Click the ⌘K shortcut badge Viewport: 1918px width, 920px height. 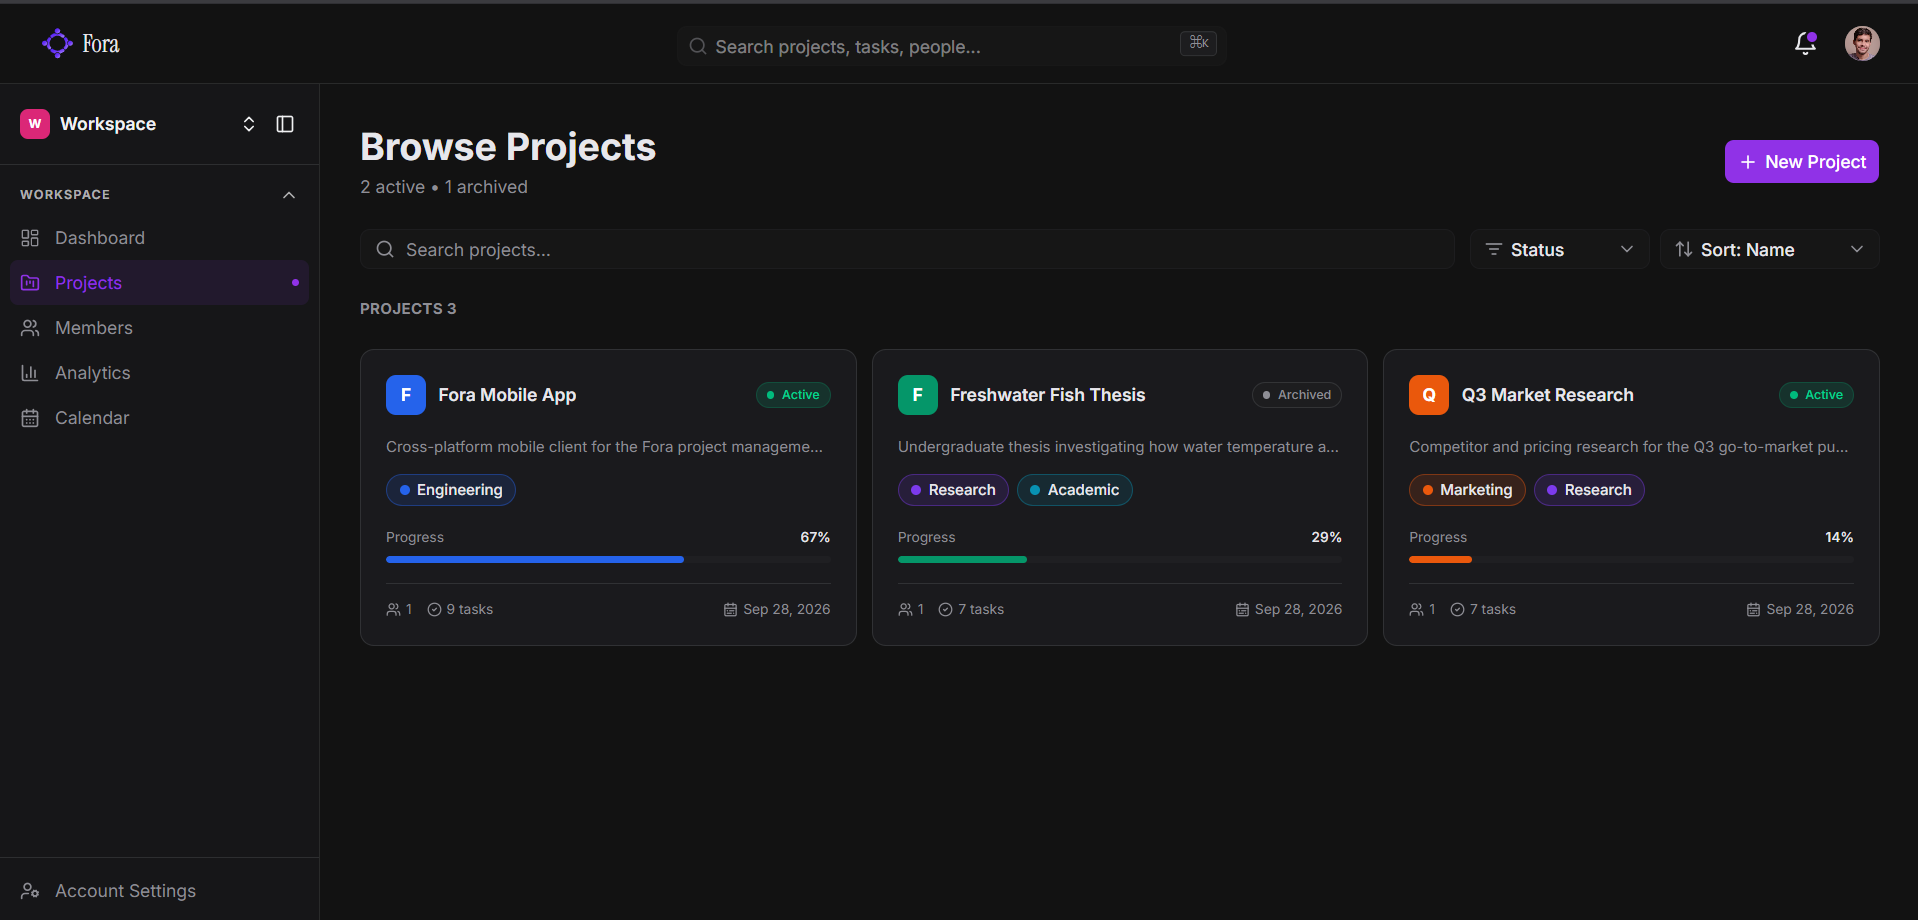click(x=1198, y=43)
